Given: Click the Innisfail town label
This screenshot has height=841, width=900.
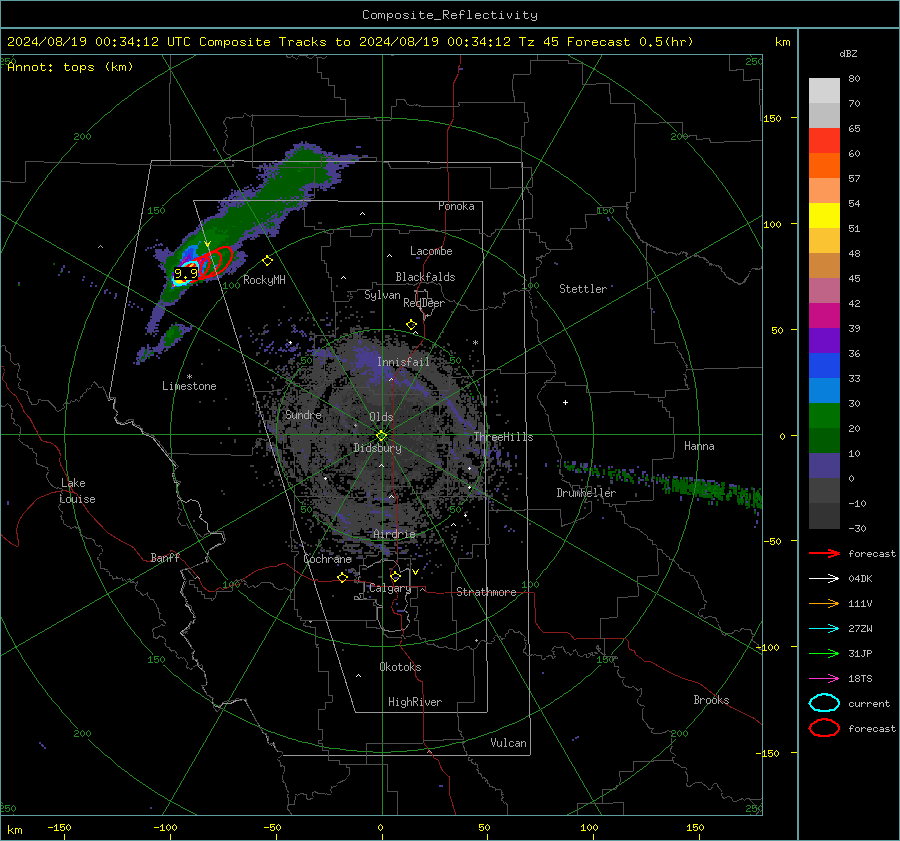Looking at the screenshot, I should (403, 362).
